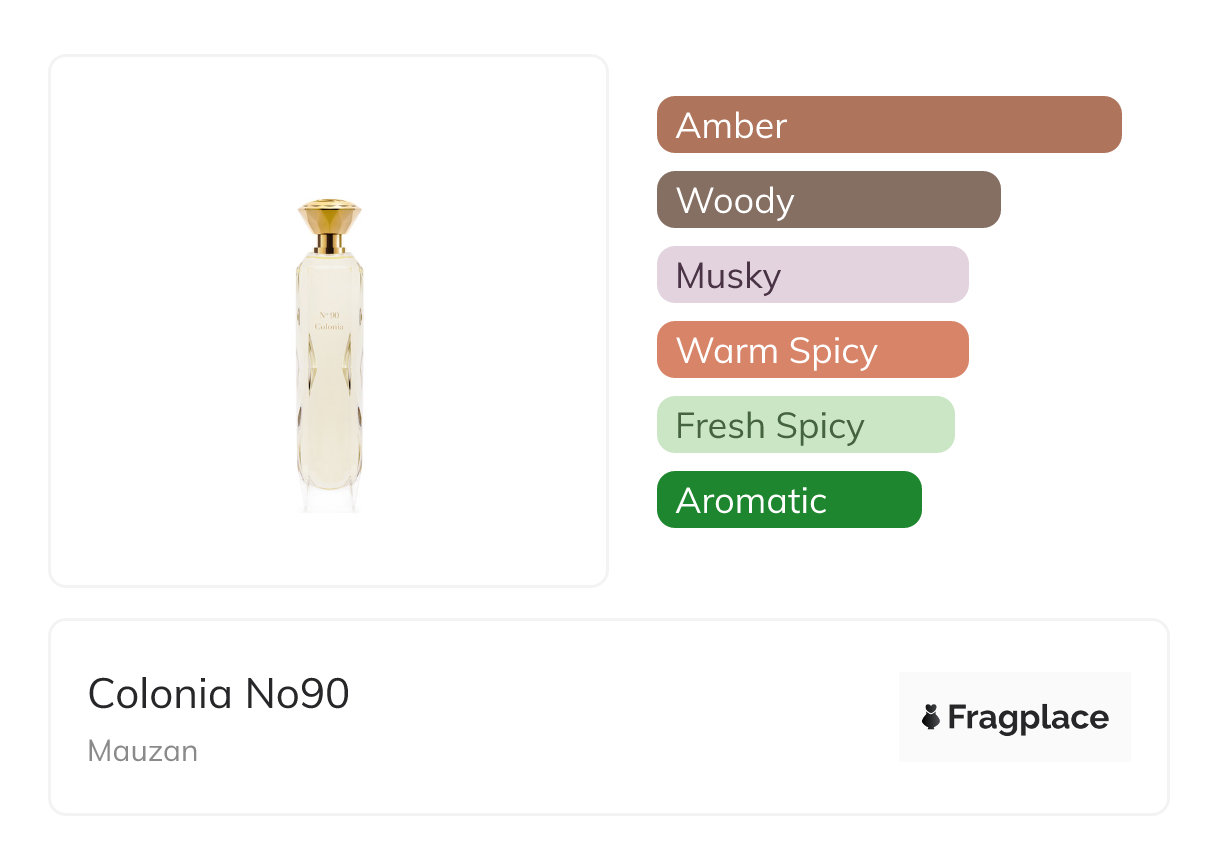Click the Fragplace wordmark text
Image resolution: width=1218 pixels, height=864 pixels.
(1028, 717)
